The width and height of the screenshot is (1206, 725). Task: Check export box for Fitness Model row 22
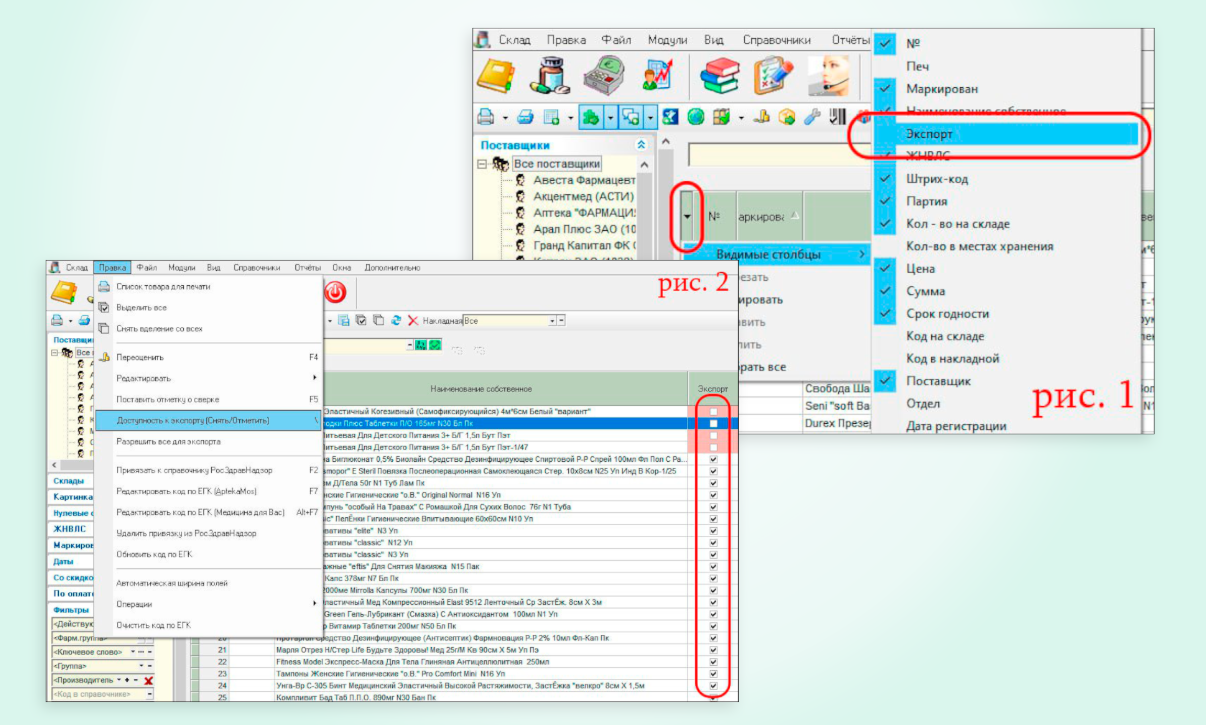point(713,661)
